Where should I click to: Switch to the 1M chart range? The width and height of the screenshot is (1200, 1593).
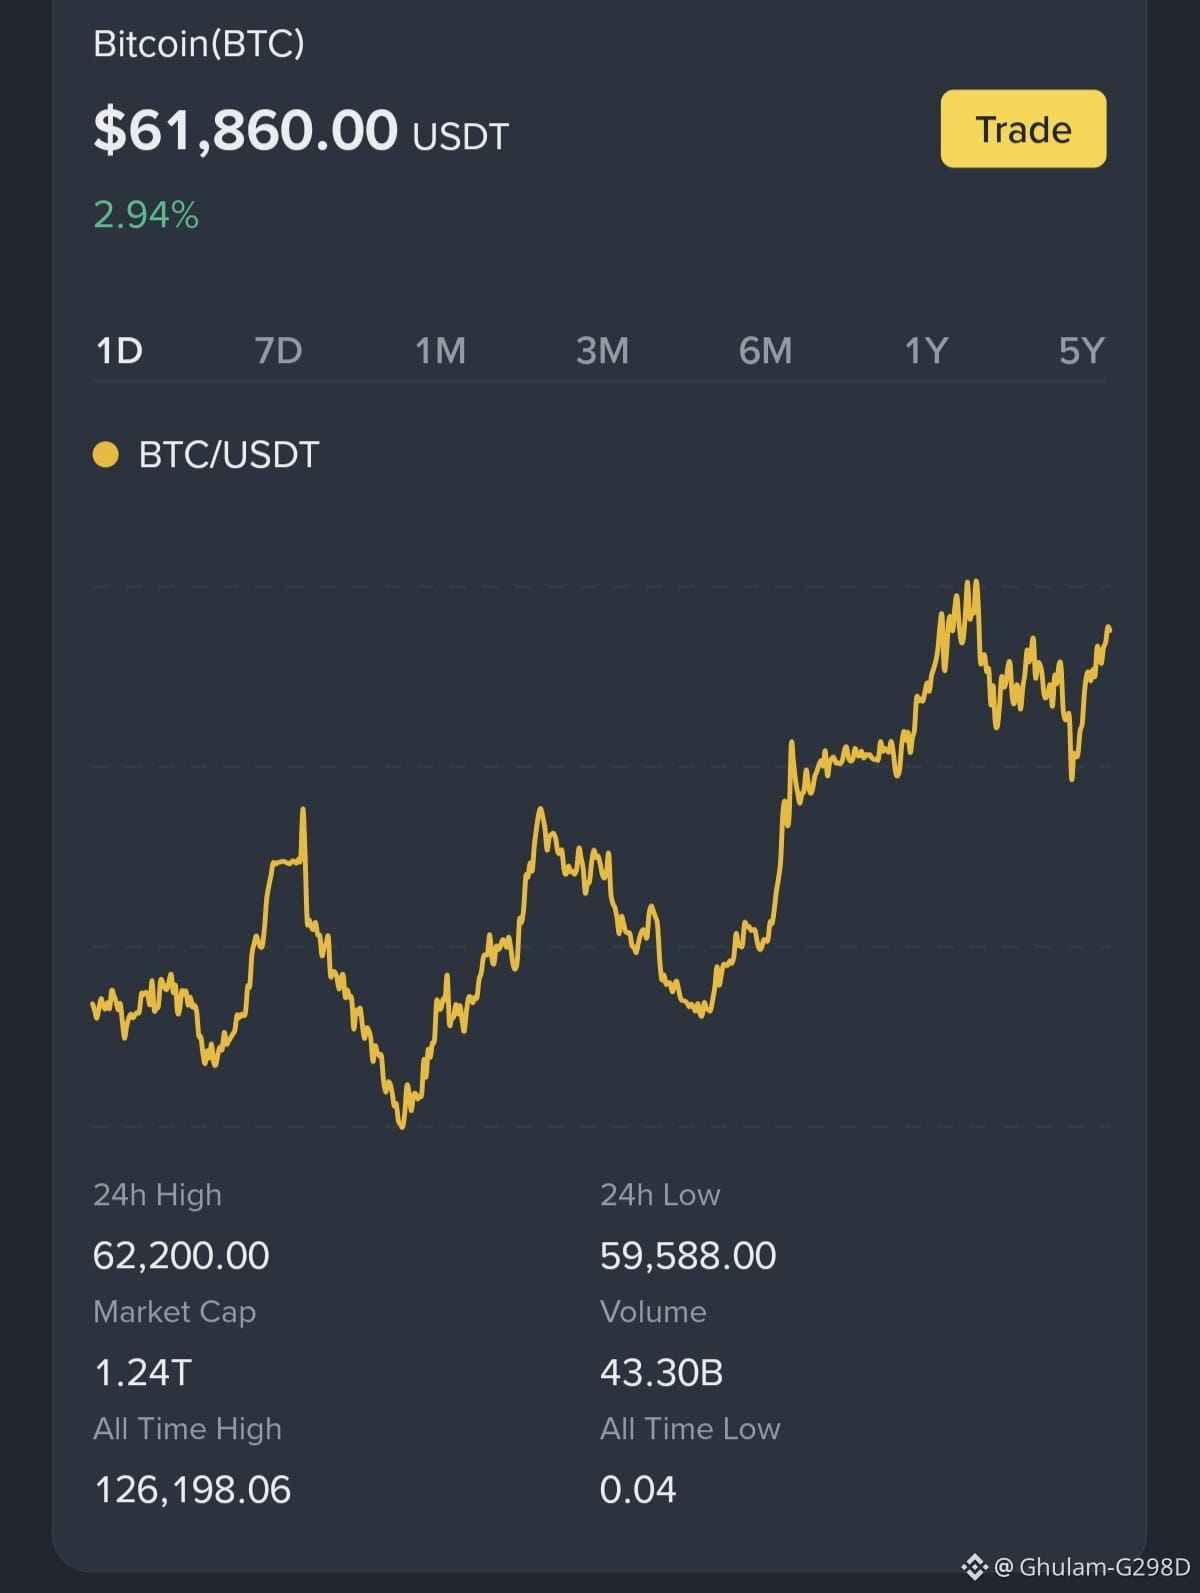(440, 351)
